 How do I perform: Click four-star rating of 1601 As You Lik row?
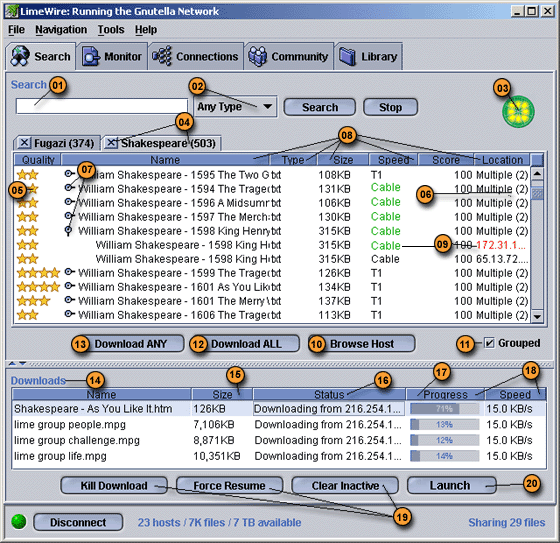[38, 287]
